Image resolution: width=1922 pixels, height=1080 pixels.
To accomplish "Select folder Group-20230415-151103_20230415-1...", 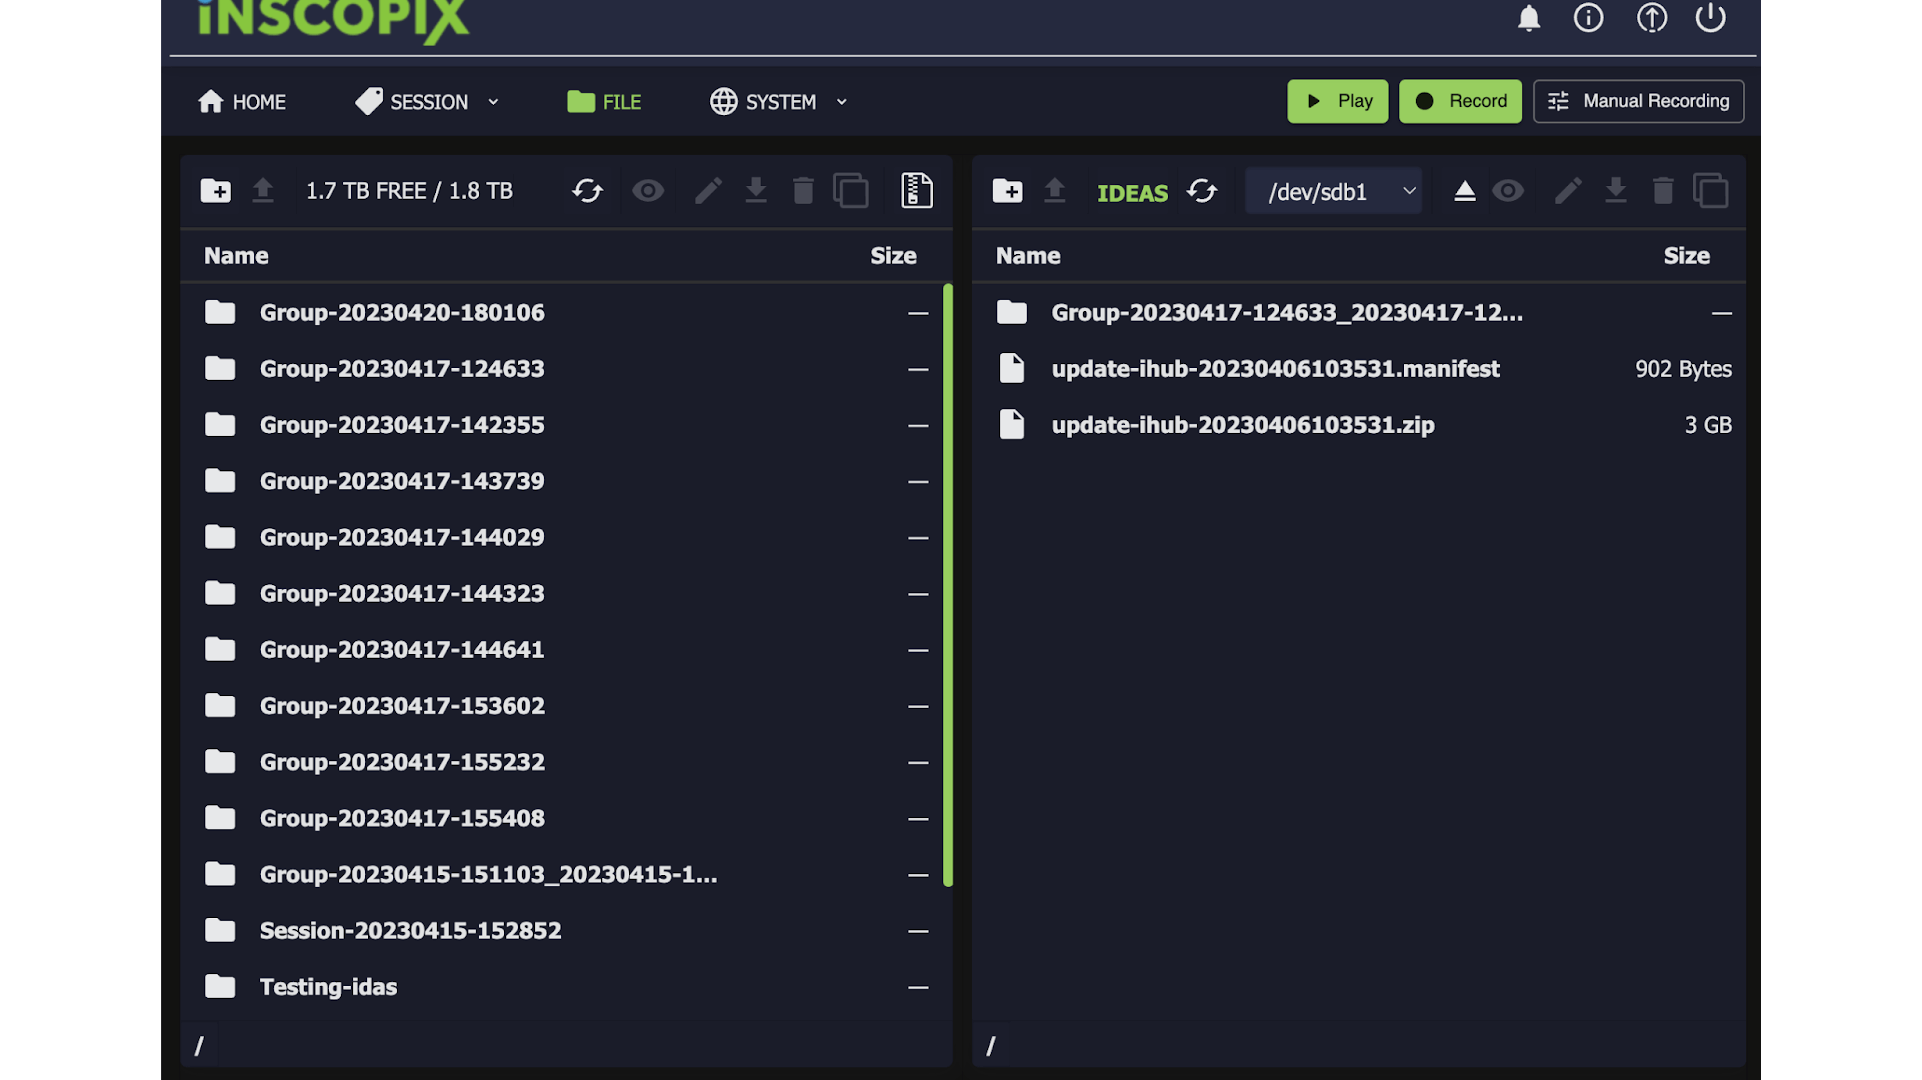I will click(x=566, y=875).
